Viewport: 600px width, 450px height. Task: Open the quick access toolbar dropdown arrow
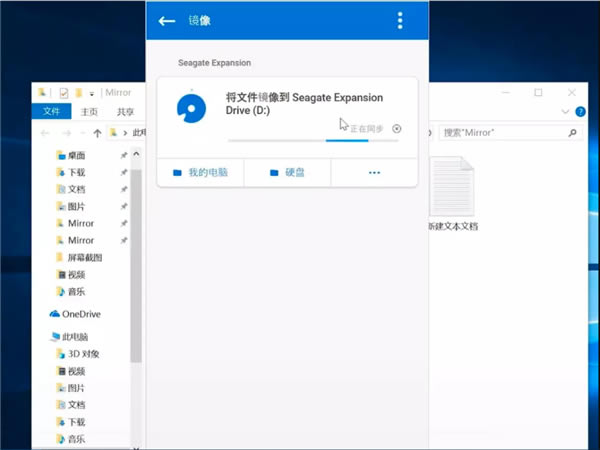(92, 94)
